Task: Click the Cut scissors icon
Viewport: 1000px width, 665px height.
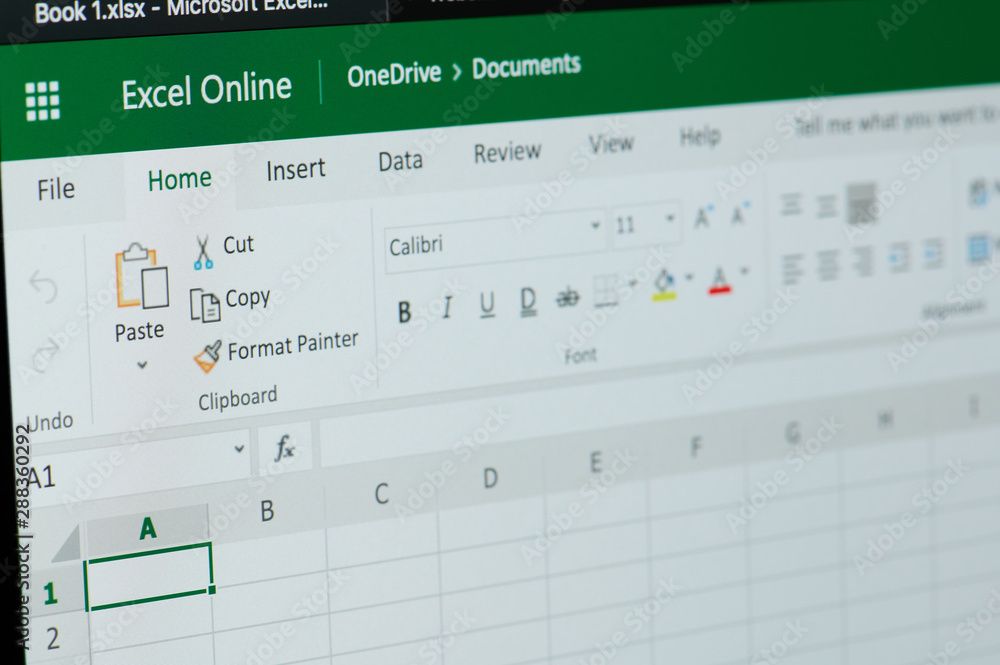Action: click(x=203, y=252)
